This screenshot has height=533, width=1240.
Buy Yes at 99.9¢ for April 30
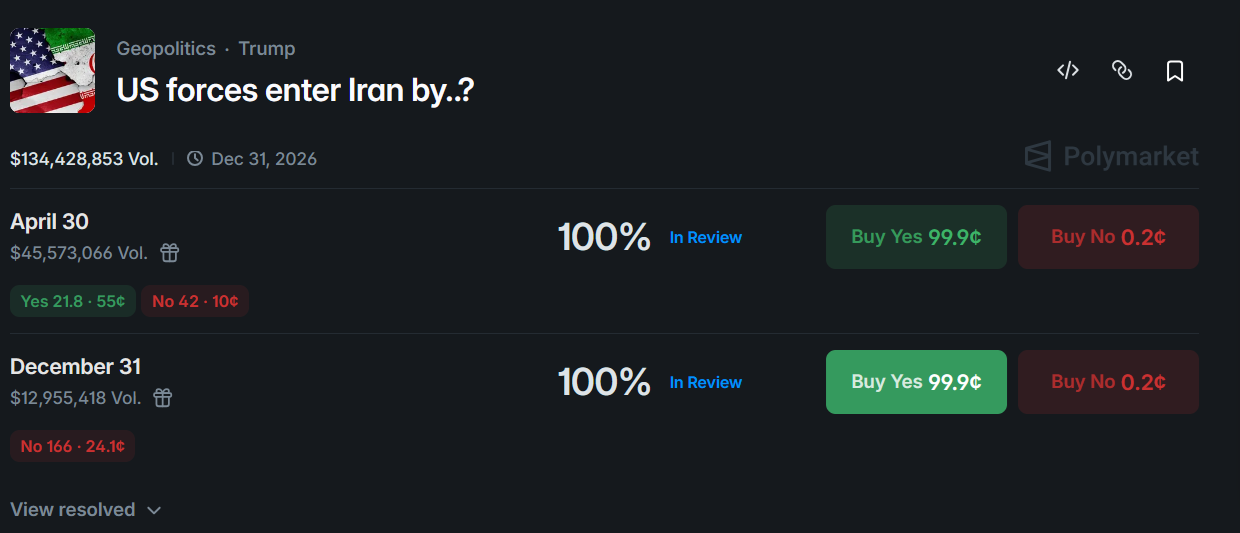[916, 237]
